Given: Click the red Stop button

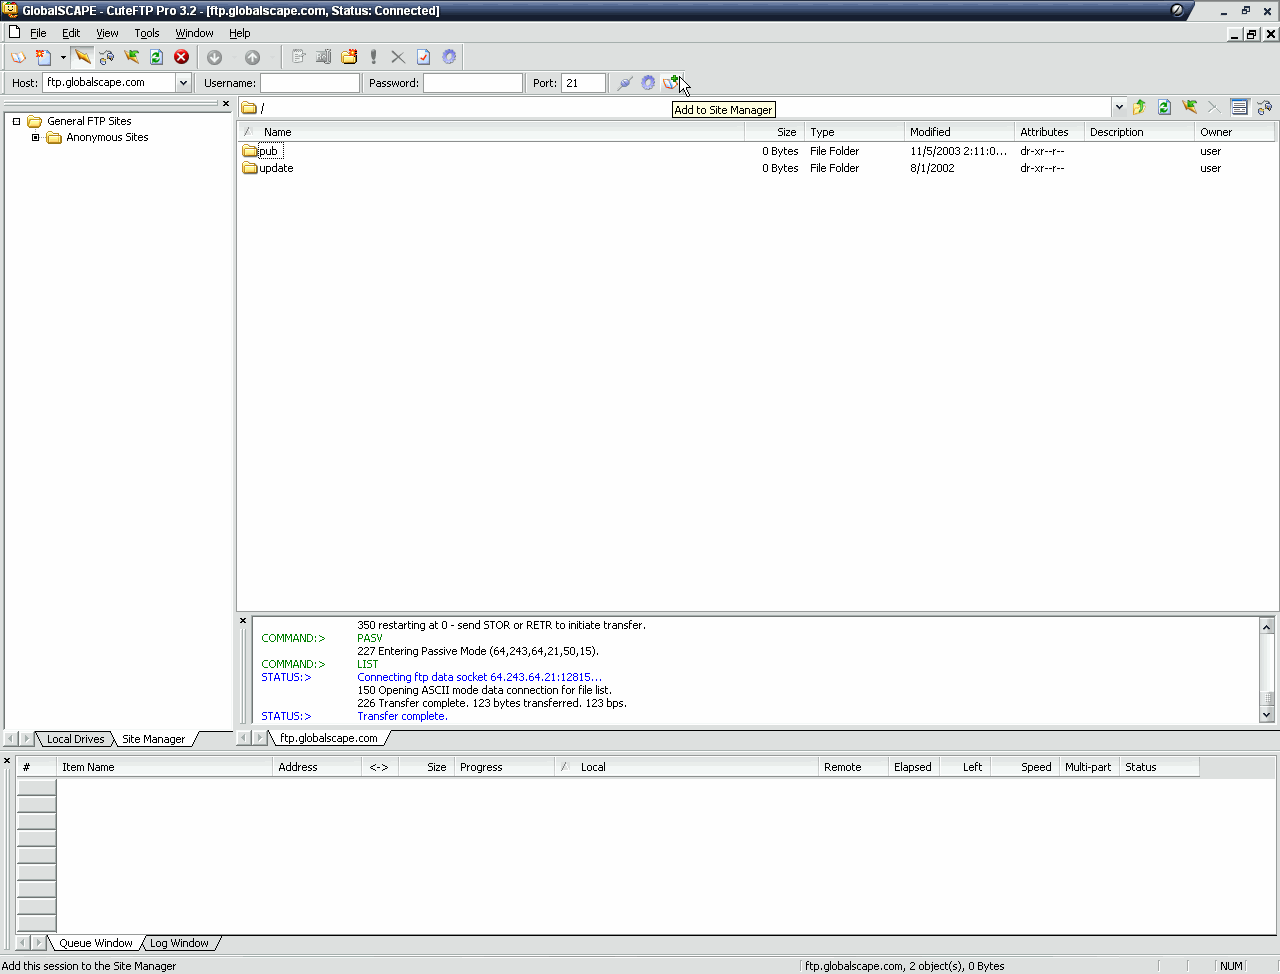Looking at the screenshot, I should pyautogui.click(x=181, y=57).
